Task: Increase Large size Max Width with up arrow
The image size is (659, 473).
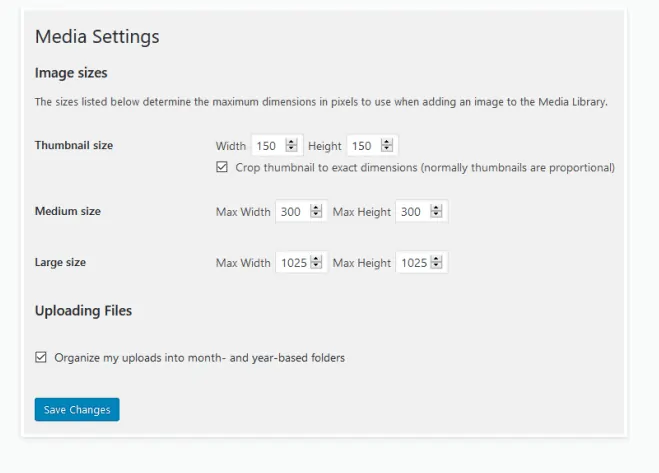Action: tap(316, 259)
